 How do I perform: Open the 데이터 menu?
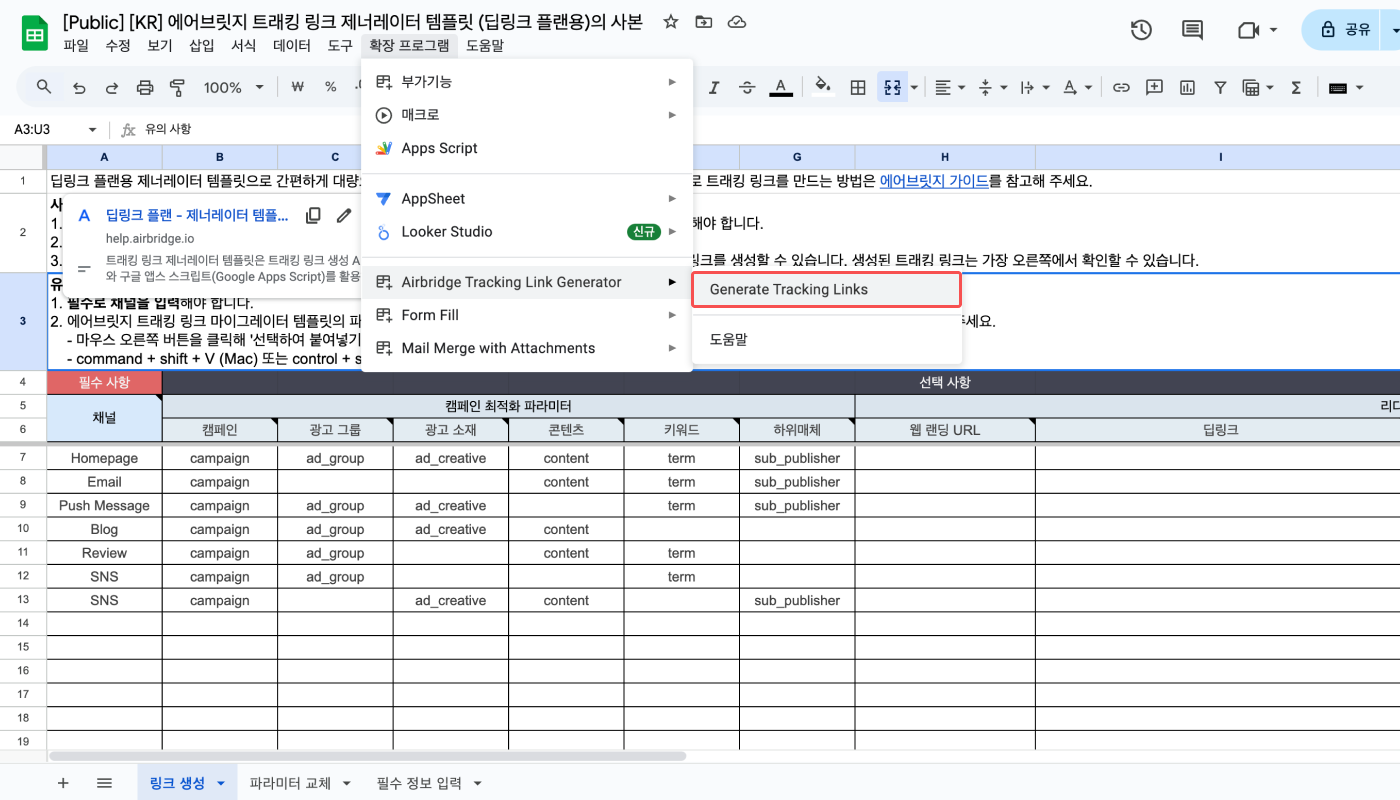tap(292, 45)
